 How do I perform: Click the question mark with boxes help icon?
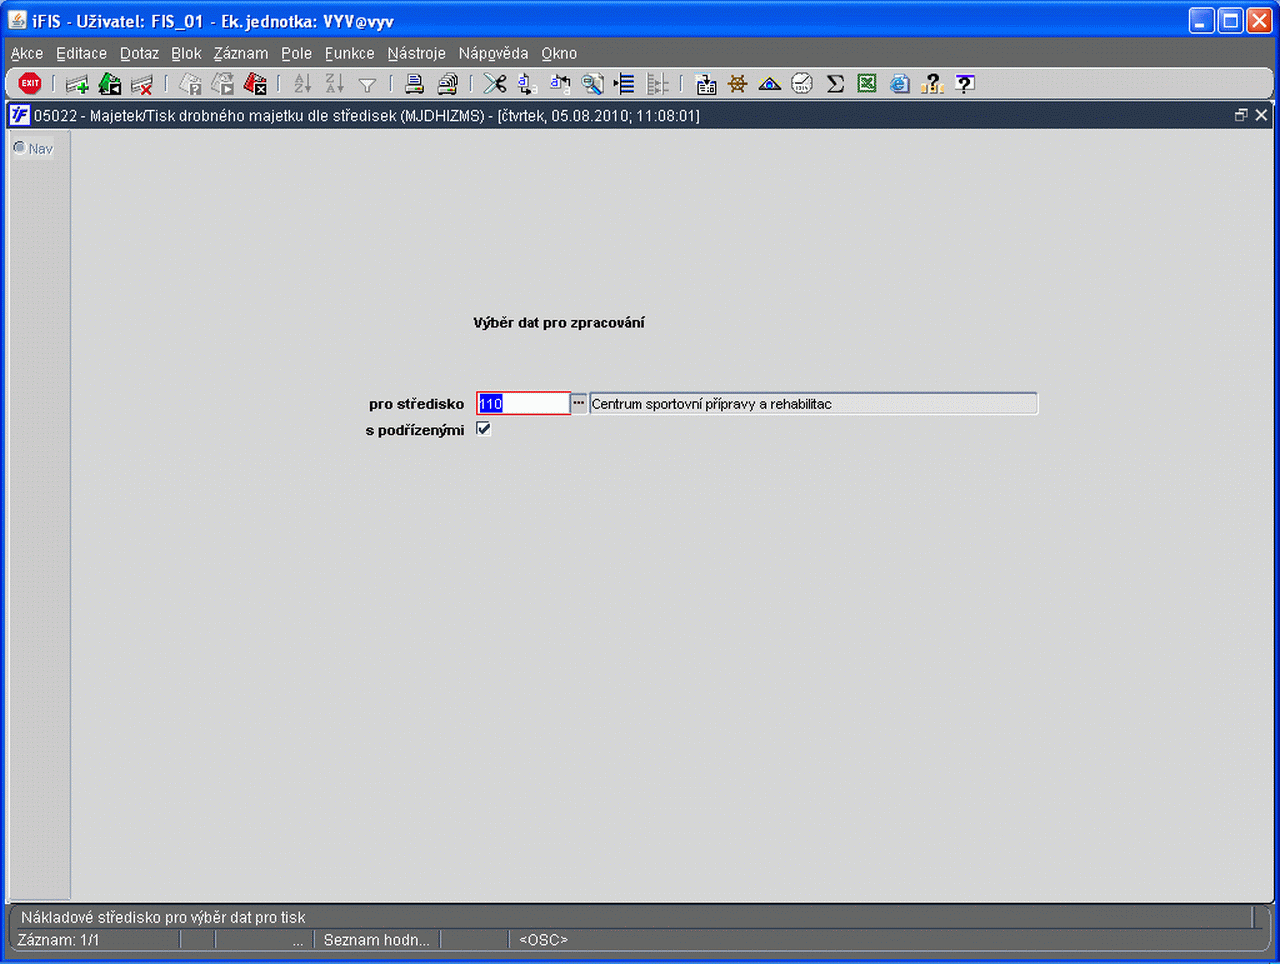[932, 85]
